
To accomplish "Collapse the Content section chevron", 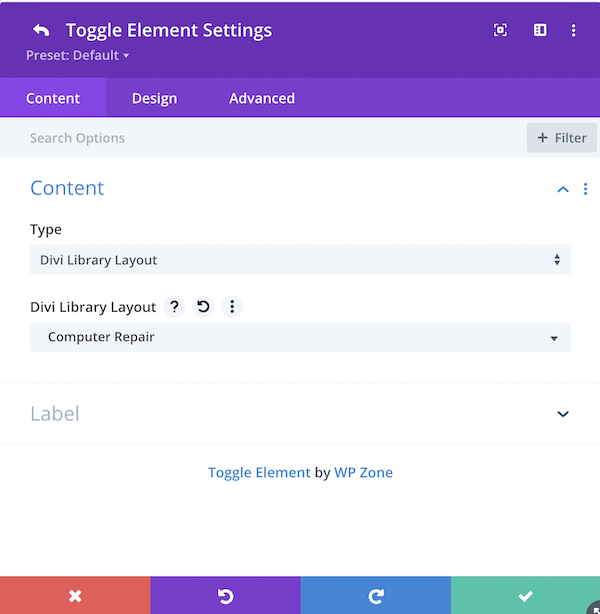I will 563,190.
